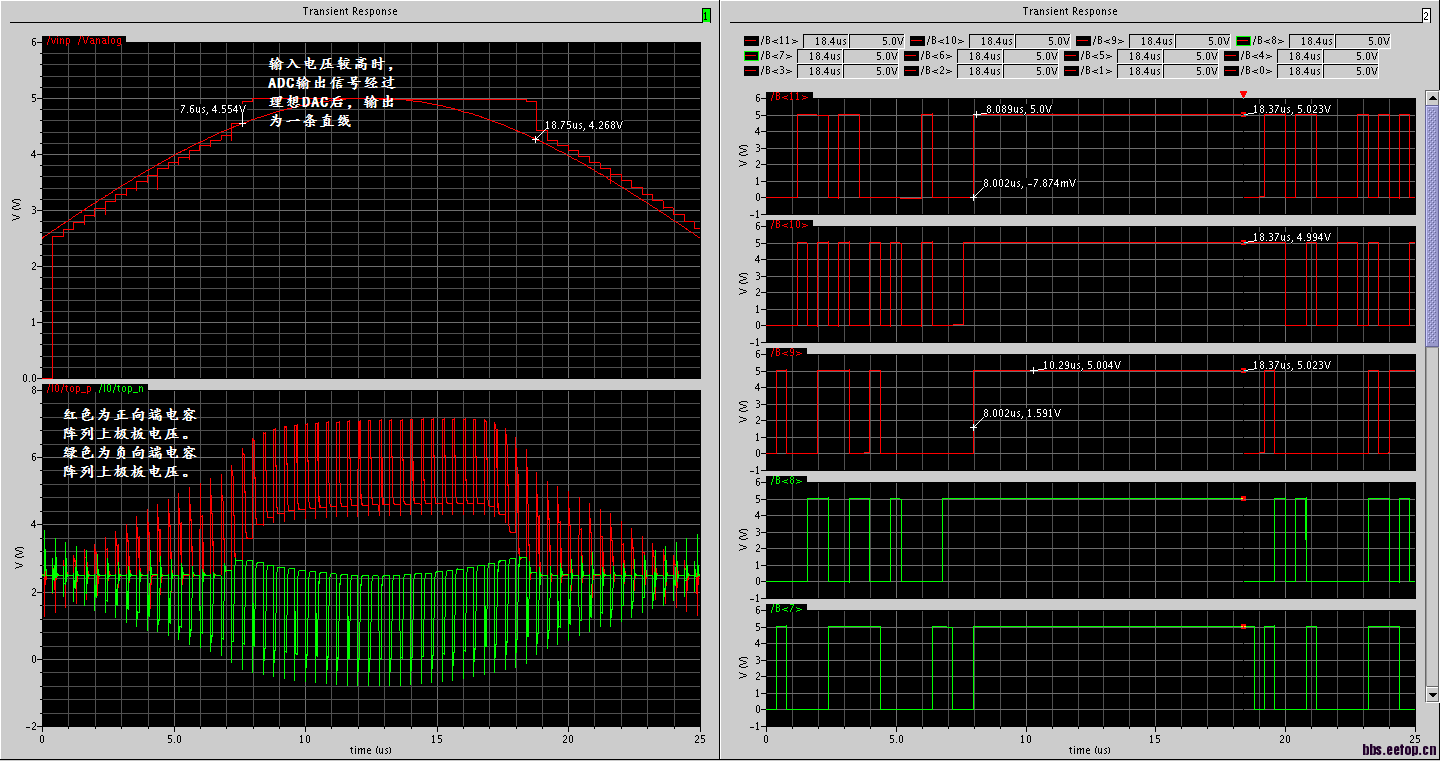
Task: Select the green /B<7> legend swatch
Action: click(751, 56)
